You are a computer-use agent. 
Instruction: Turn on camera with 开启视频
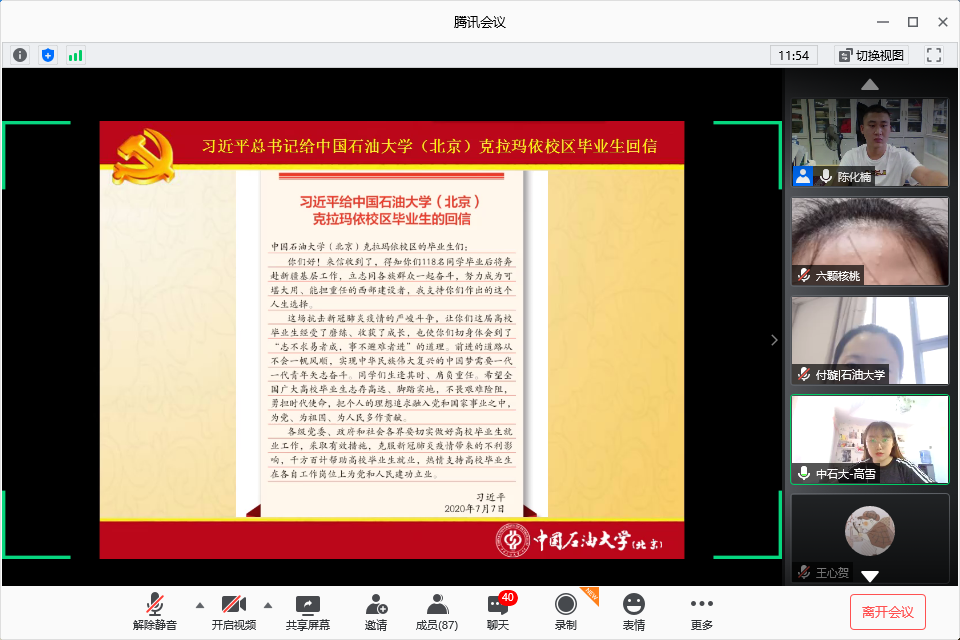(234, 611)
